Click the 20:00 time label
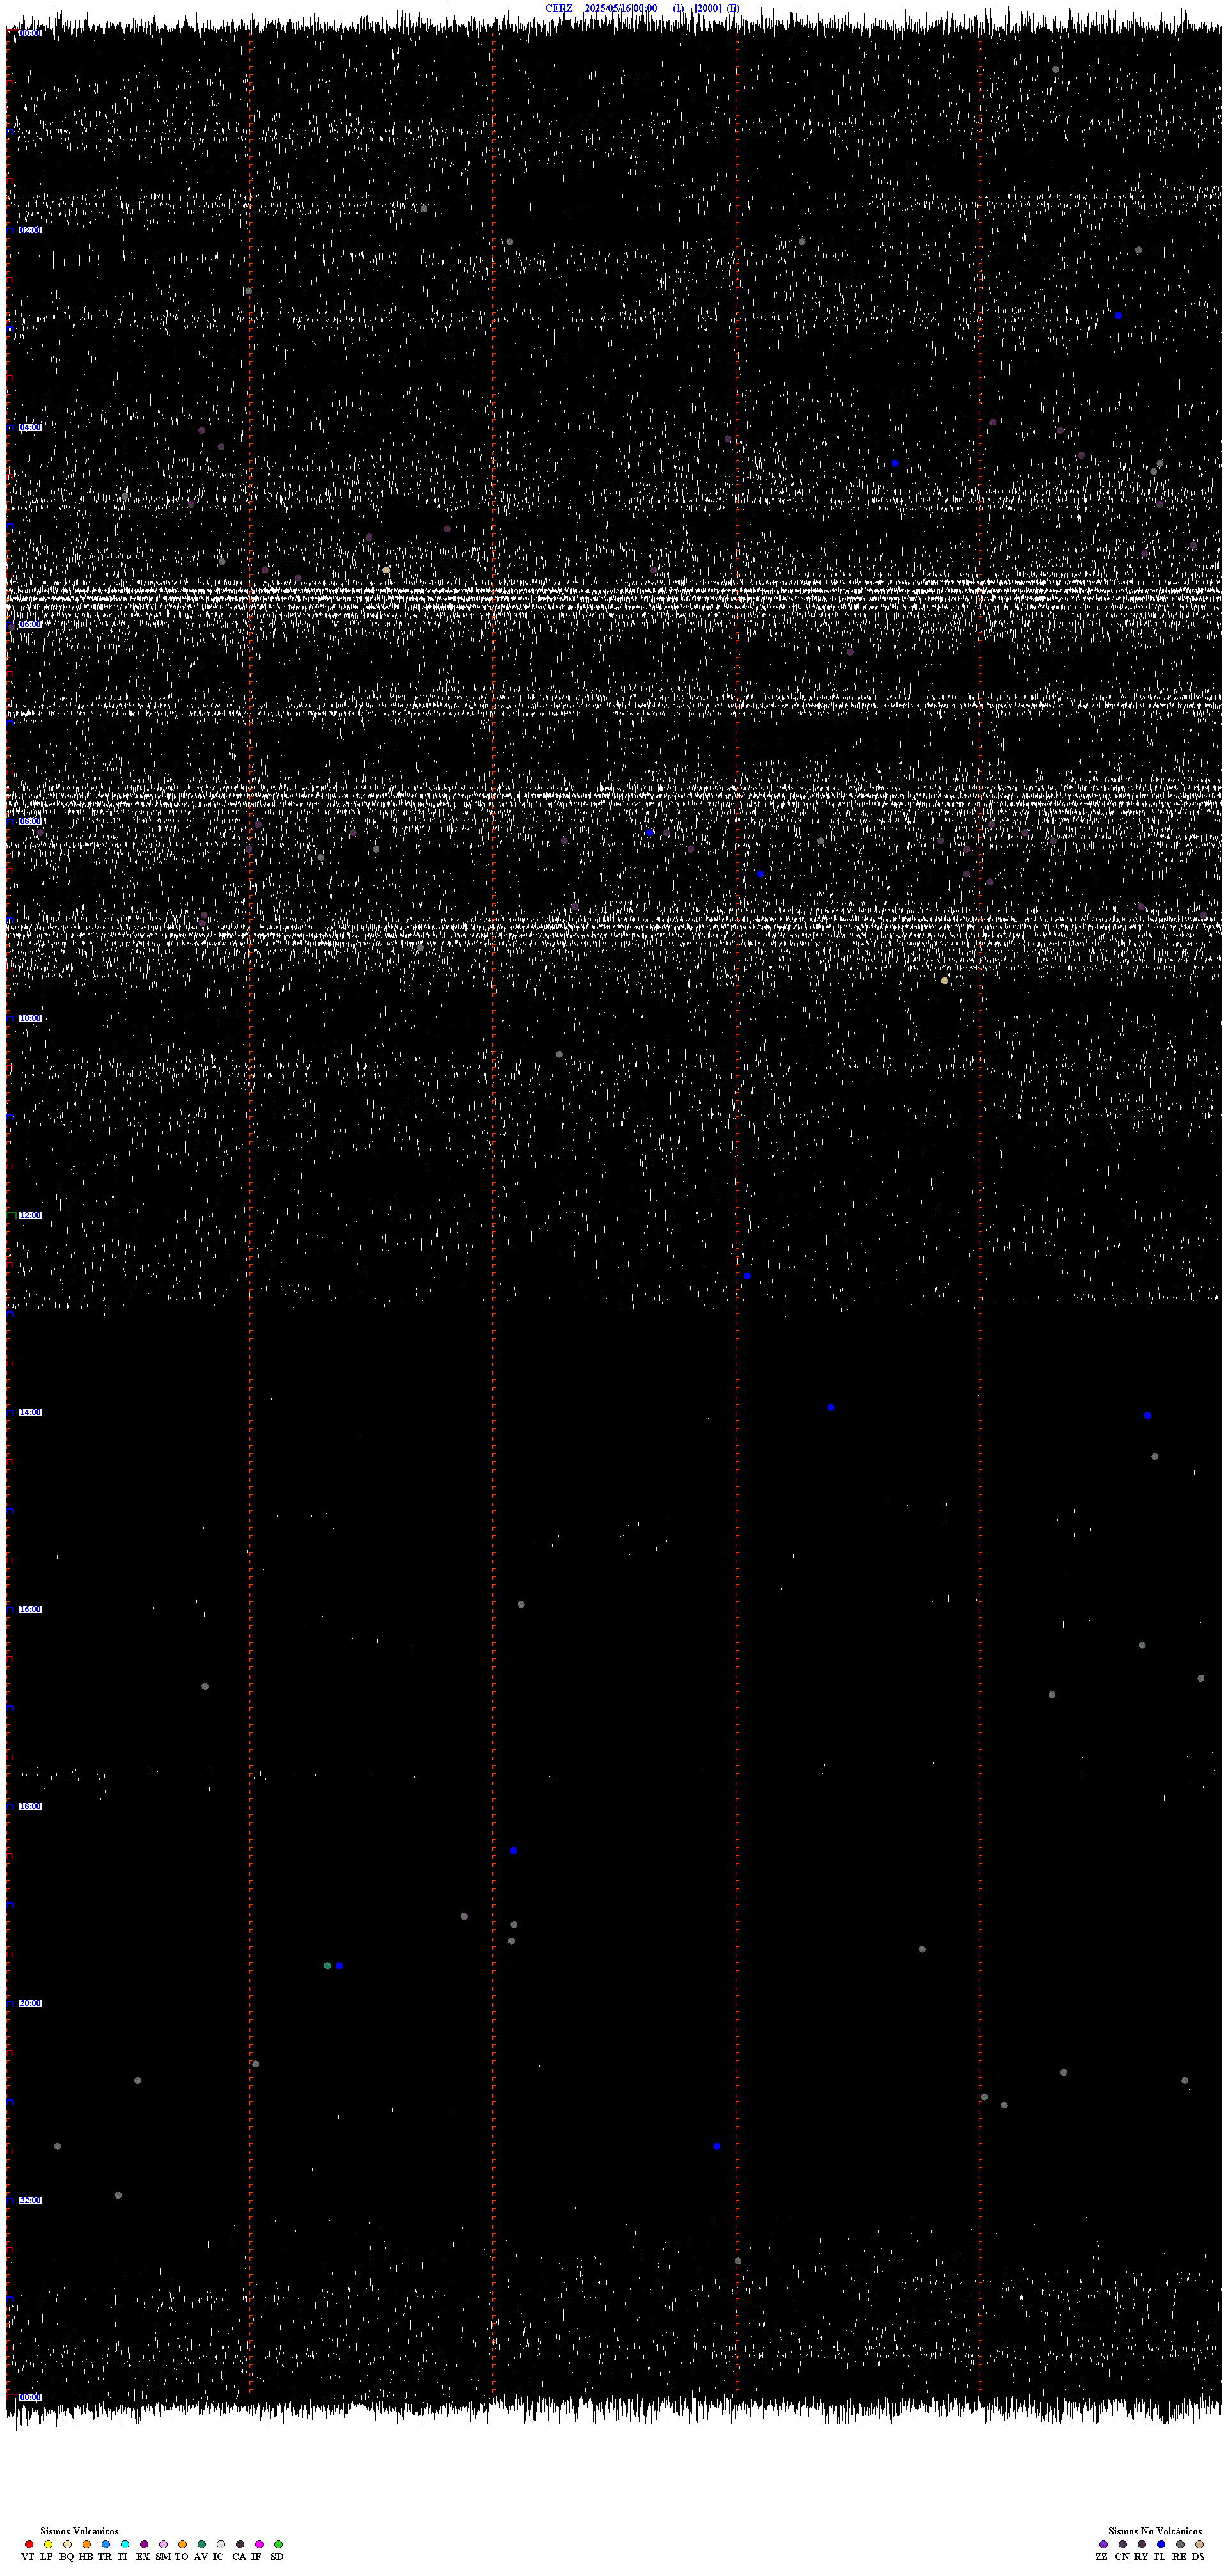 [x=30, y=2003]
